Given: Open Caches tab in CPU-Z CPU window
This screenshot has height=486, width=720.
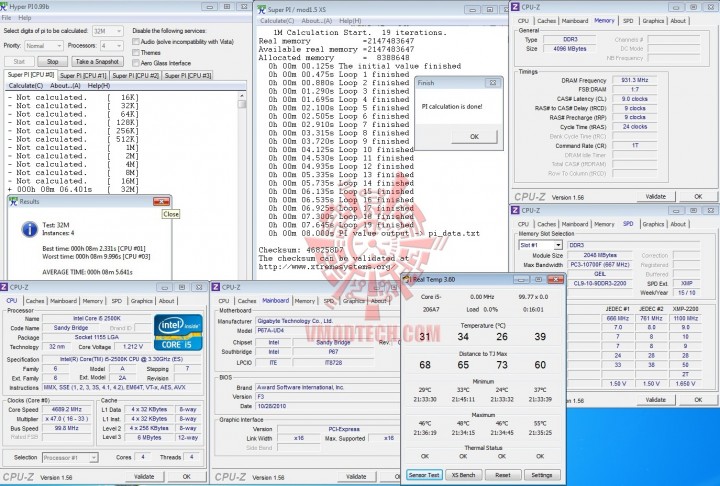Looking at the screenshot, I should tap(34, 301).
